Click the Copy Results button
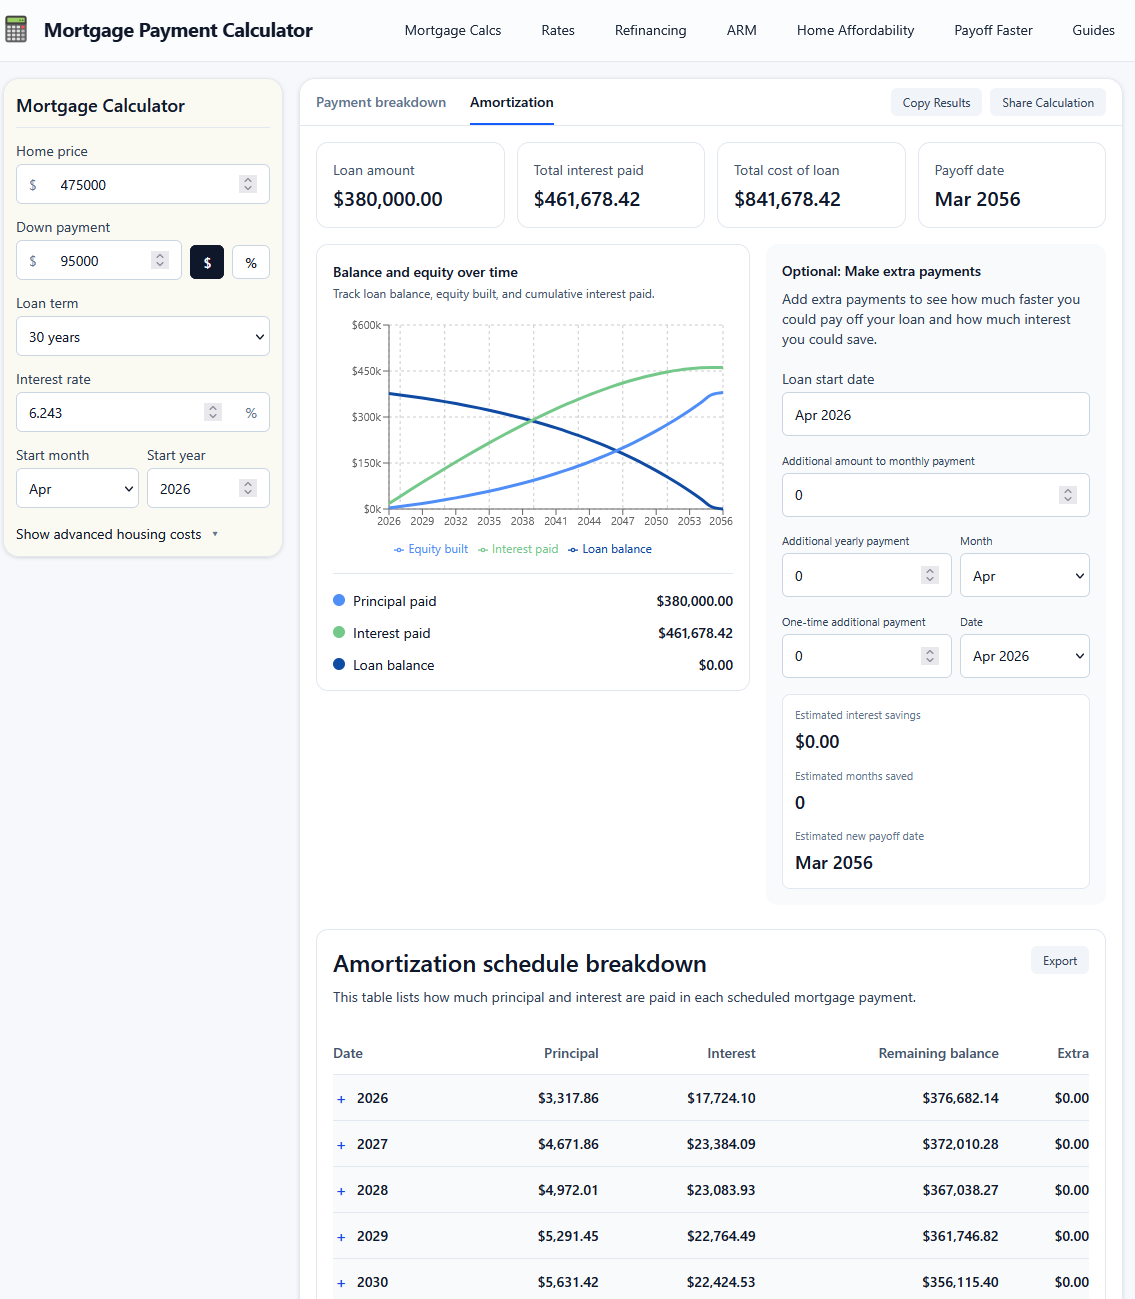The width and height of the screenshot is (1135, 1299). tap(936, 102)
